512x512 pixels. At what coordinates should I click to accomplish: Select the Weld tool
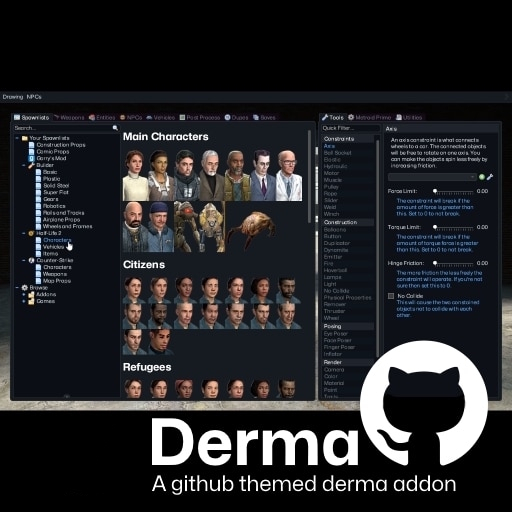(330, 207)
